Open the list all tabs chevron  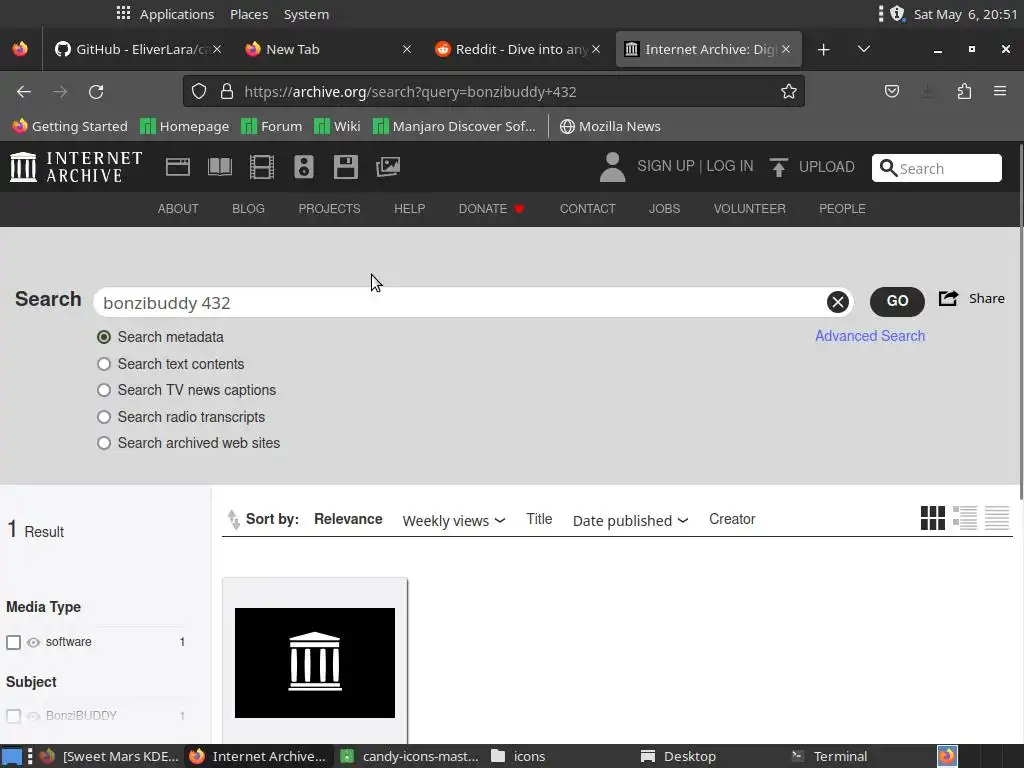click(864, 49)
